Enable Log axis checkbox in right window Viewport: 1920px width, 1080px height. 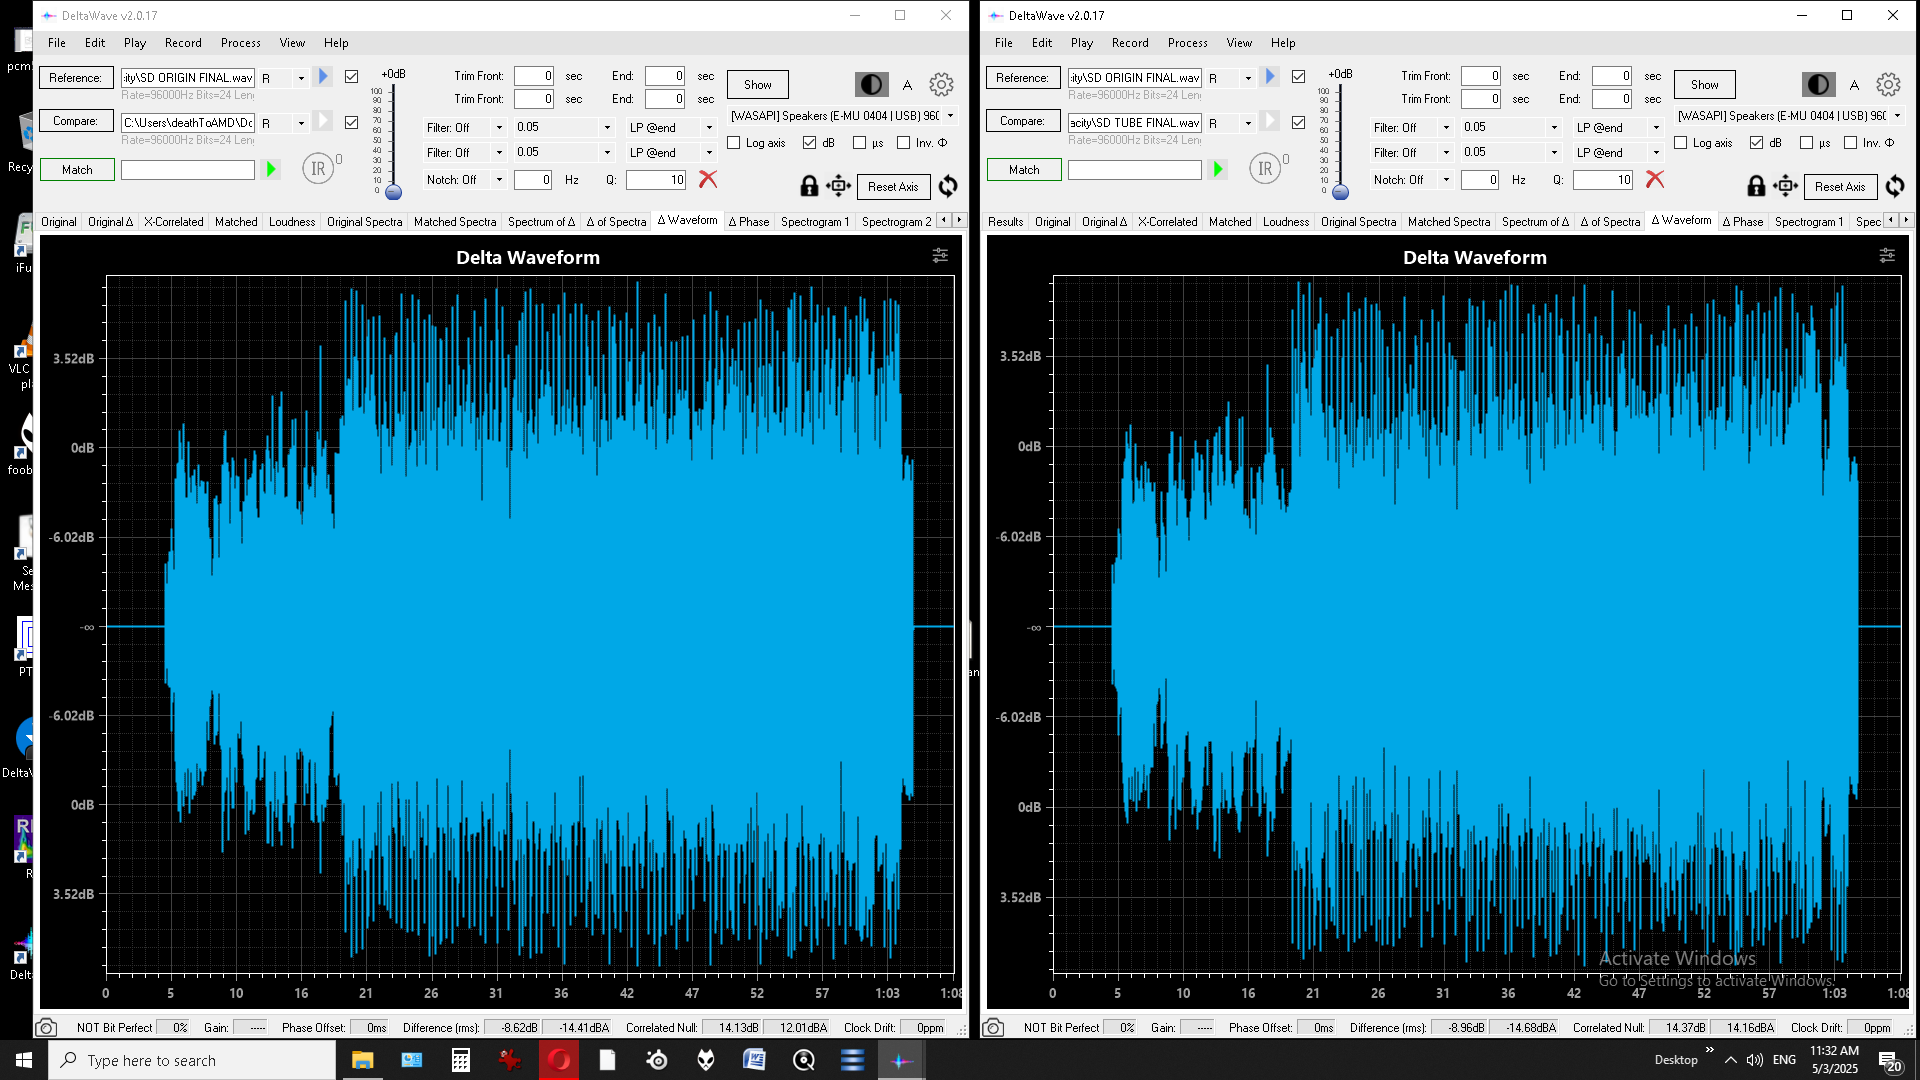1681,143
